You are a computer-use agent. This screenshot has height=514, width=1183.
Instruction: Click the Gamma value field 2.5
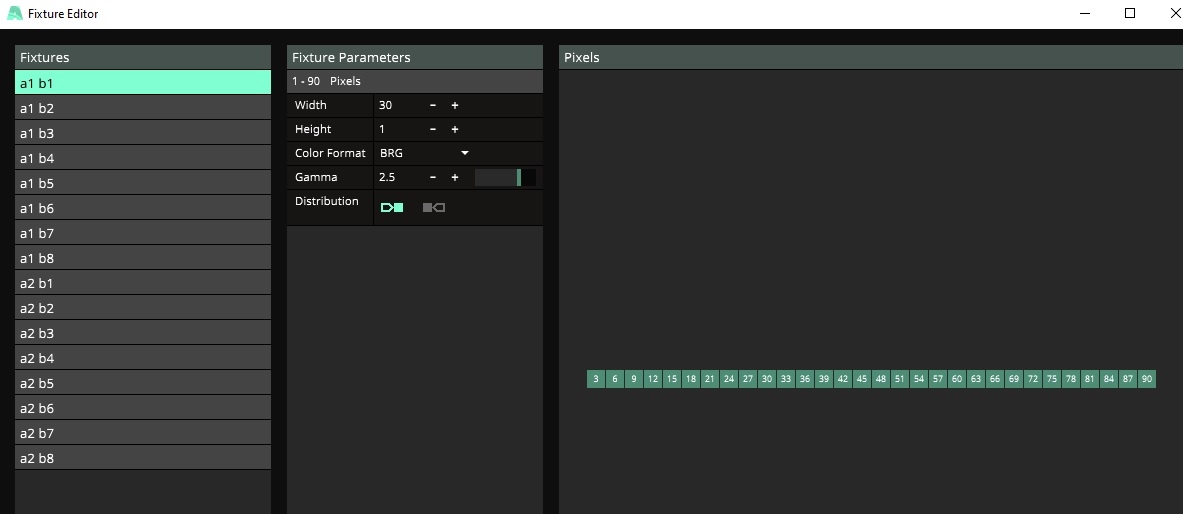coord(398,177)
